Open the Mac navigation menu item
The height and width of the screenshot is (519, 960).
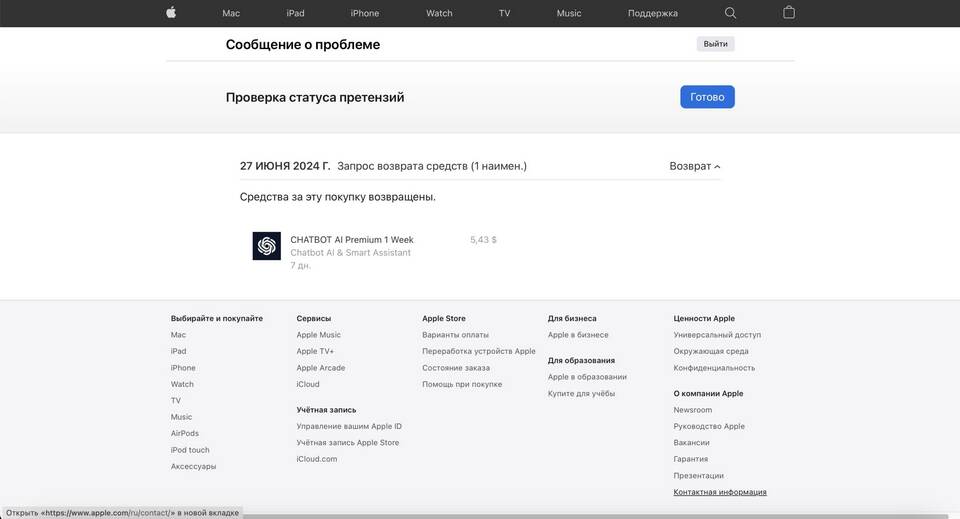pos(231,13)
